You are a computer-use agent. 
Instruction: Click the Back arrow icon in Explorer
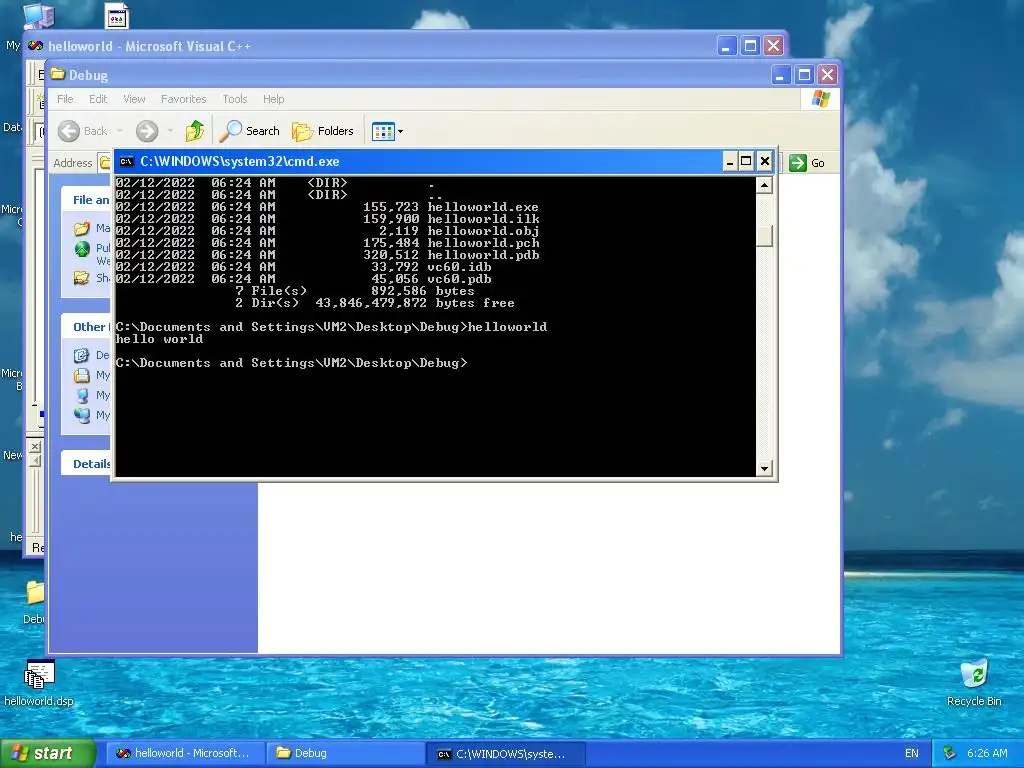tap(69, 131)
